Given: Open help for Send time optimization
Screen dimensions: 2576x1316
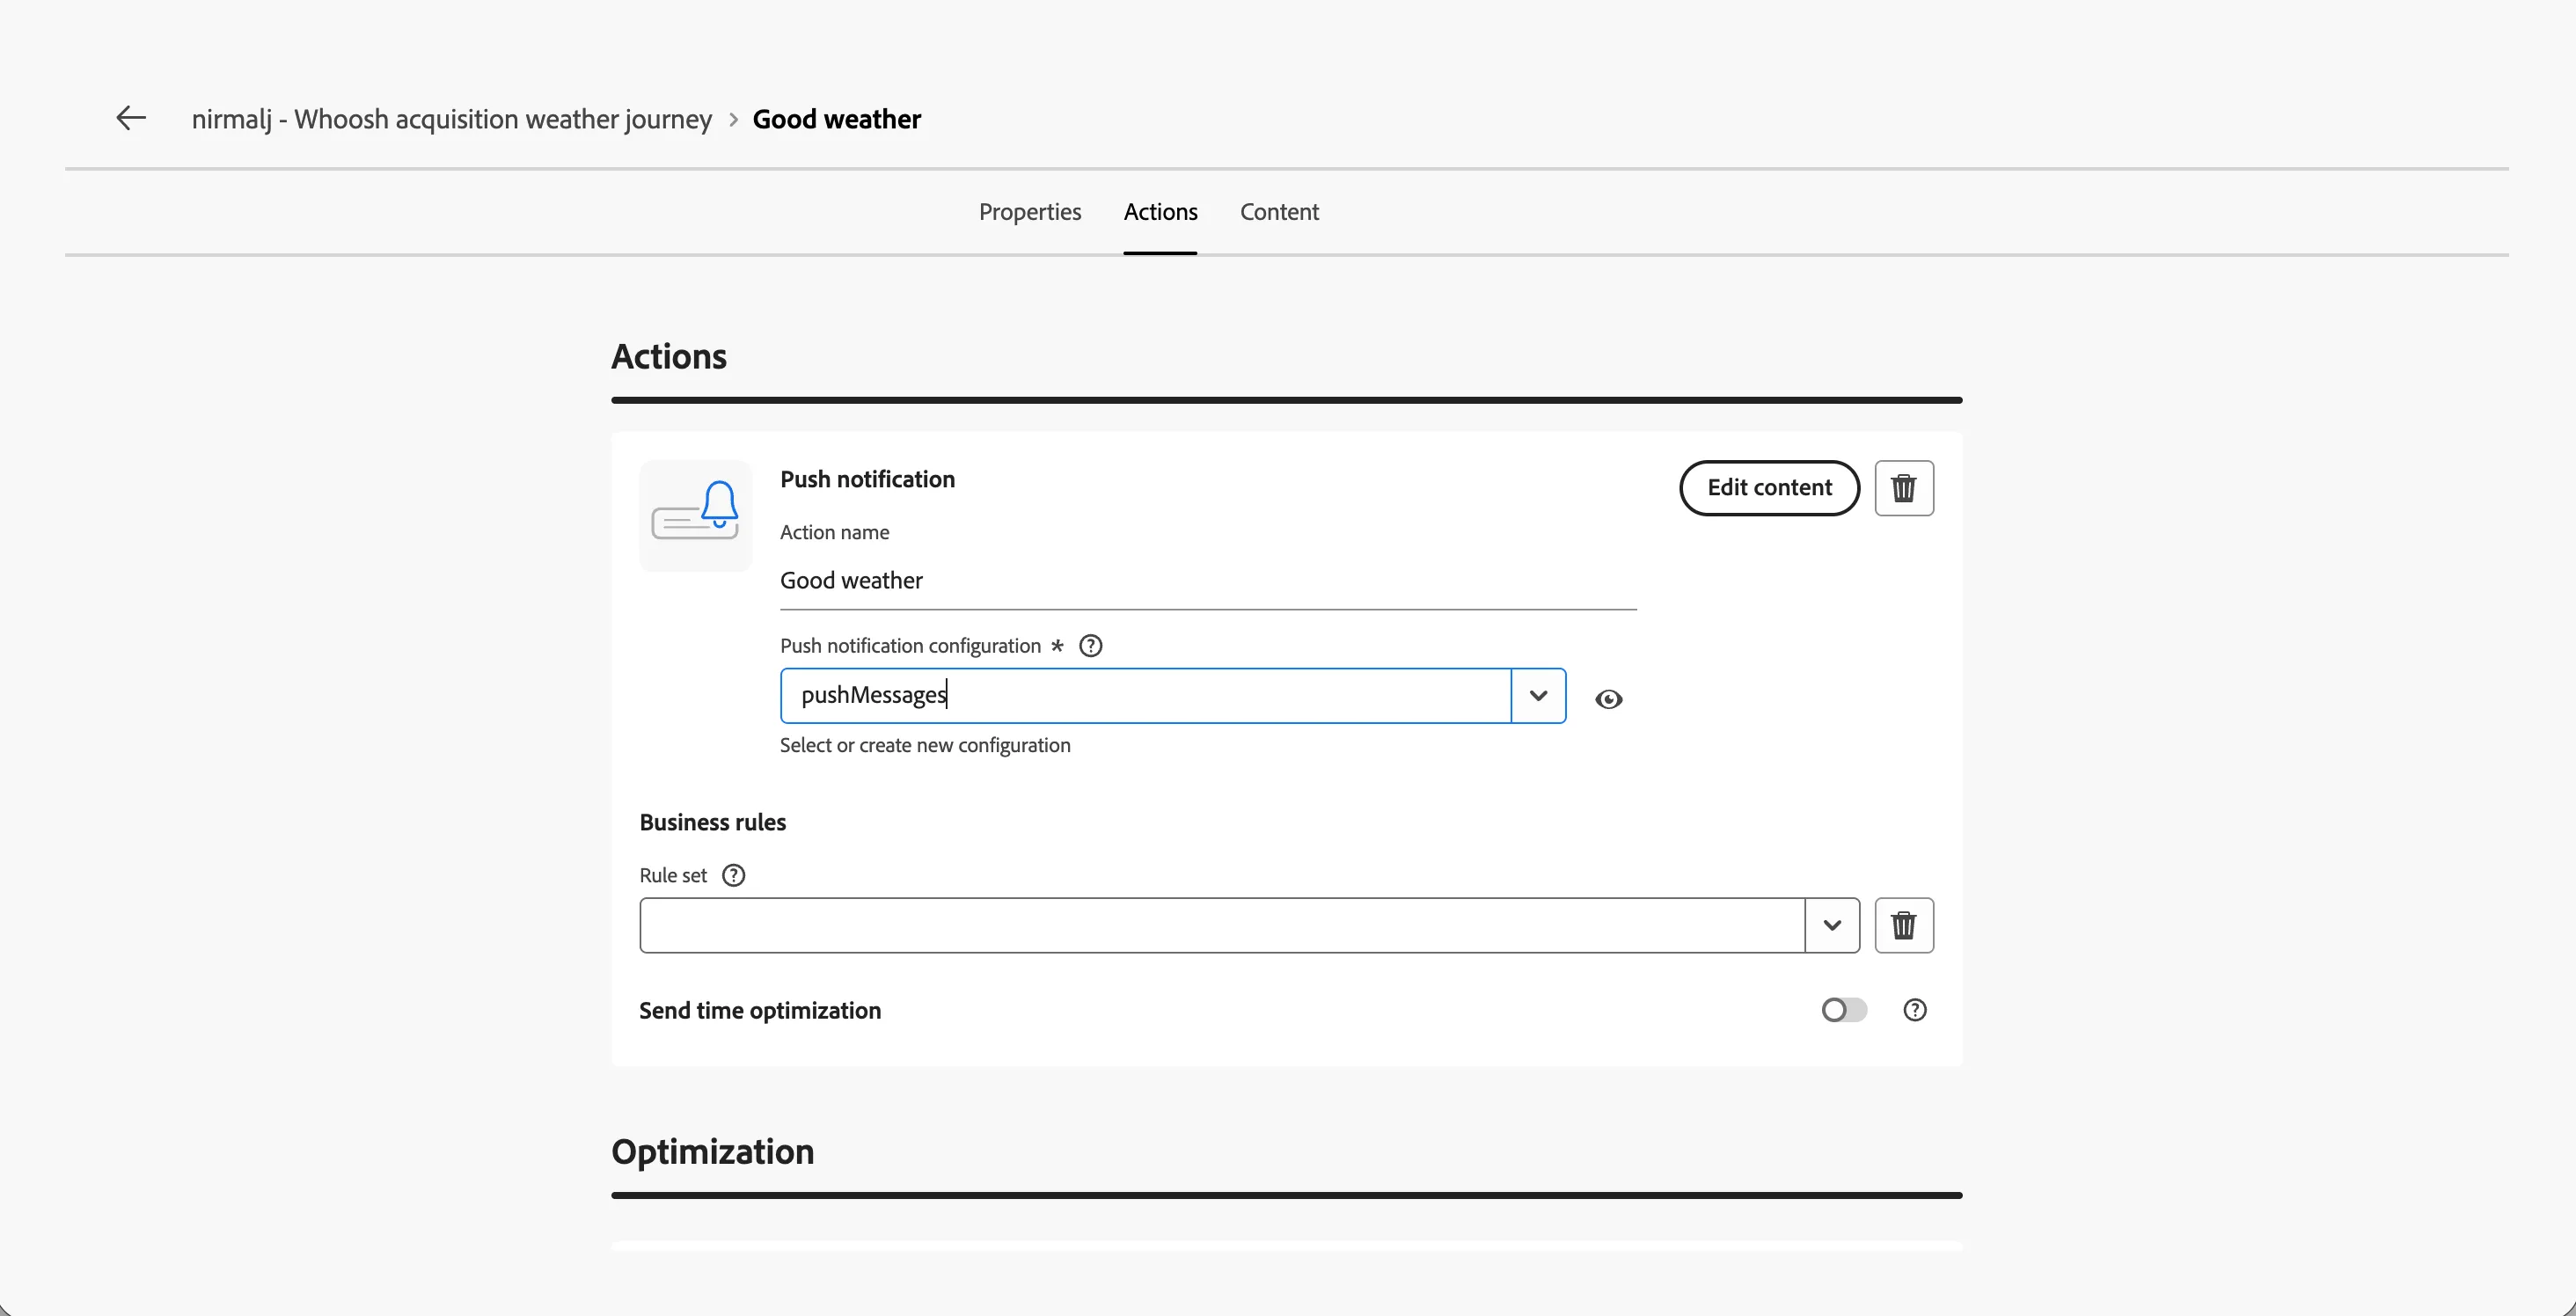Looking at the screenshot, I should [1915, 1010].
